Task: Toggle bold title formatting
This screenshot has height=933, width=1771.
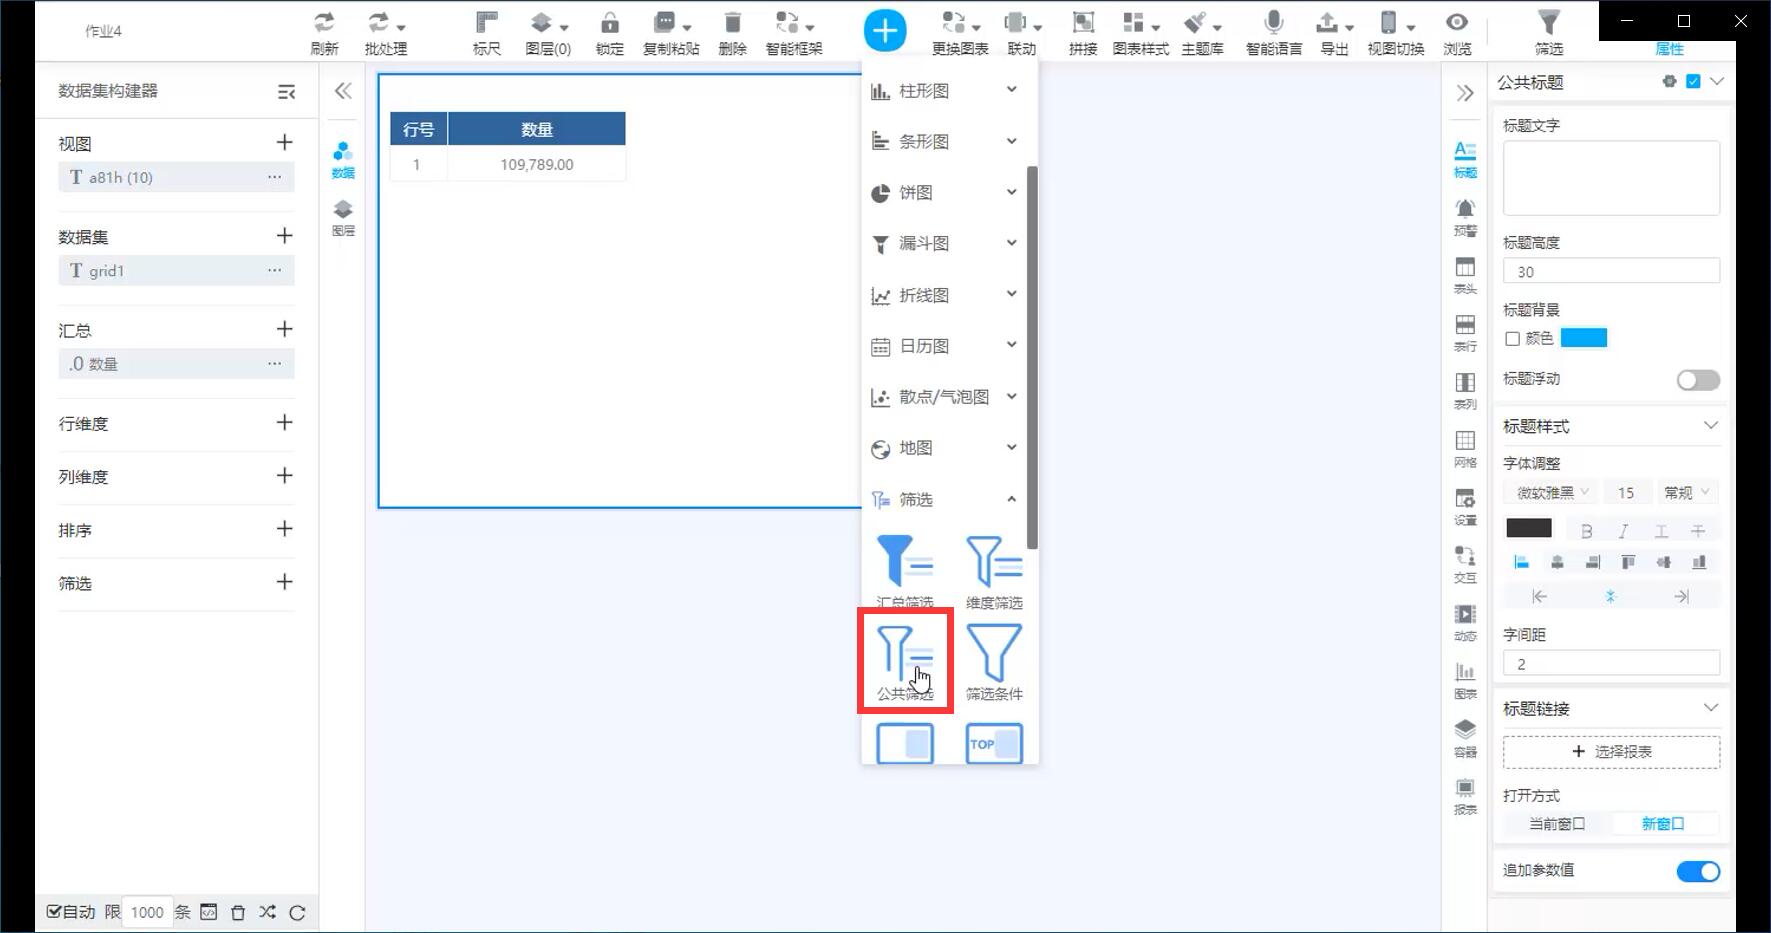Action: 1586,531
